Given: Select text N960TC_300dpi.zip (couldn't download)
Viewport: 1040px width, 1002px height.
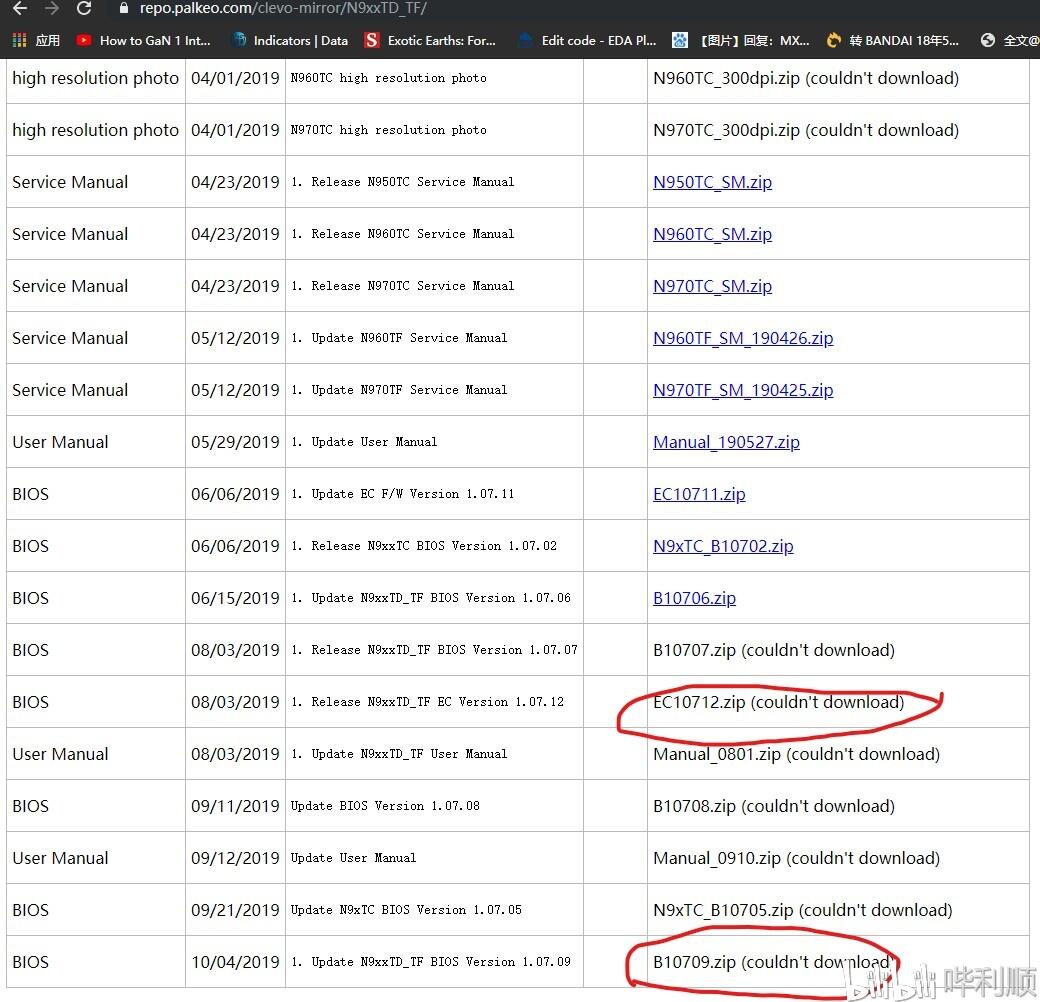Looking at the screenshot, I should [x=806, y=78].
